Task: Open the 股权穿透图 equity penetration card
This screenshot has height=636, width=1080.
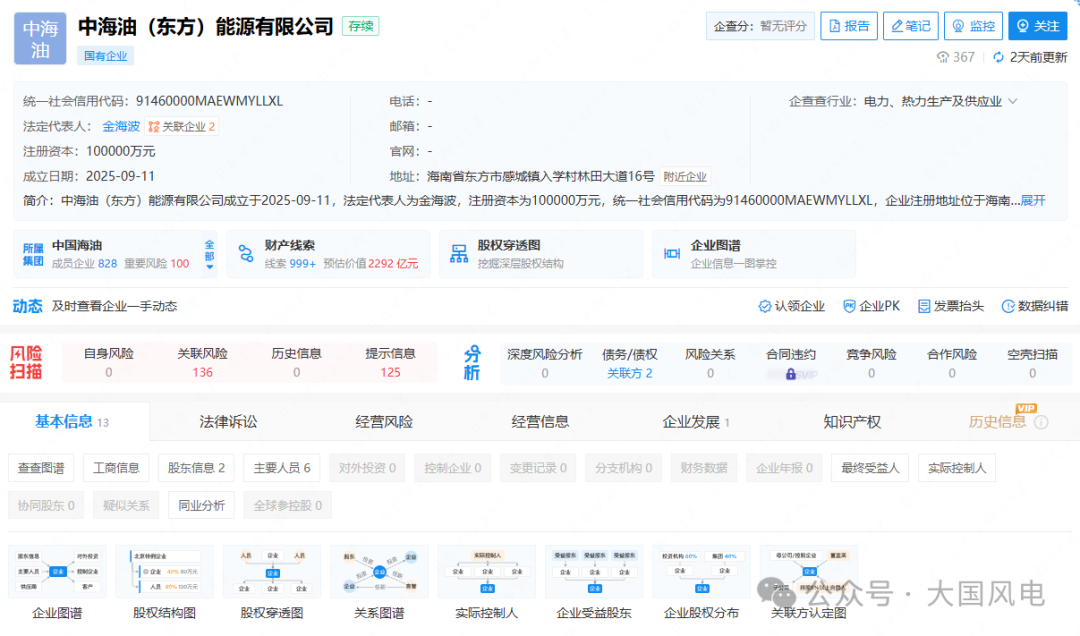Action: point(541,254)
